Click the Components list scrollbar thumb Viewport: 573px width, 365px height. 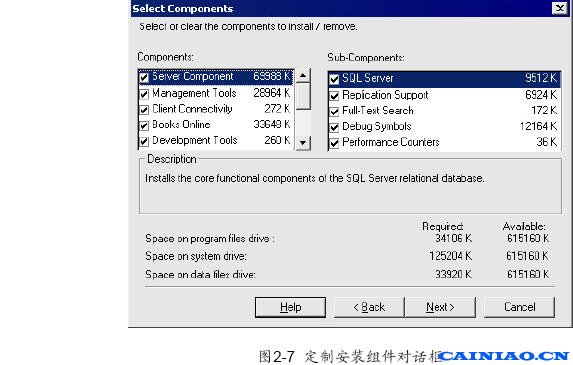(303, 96)
